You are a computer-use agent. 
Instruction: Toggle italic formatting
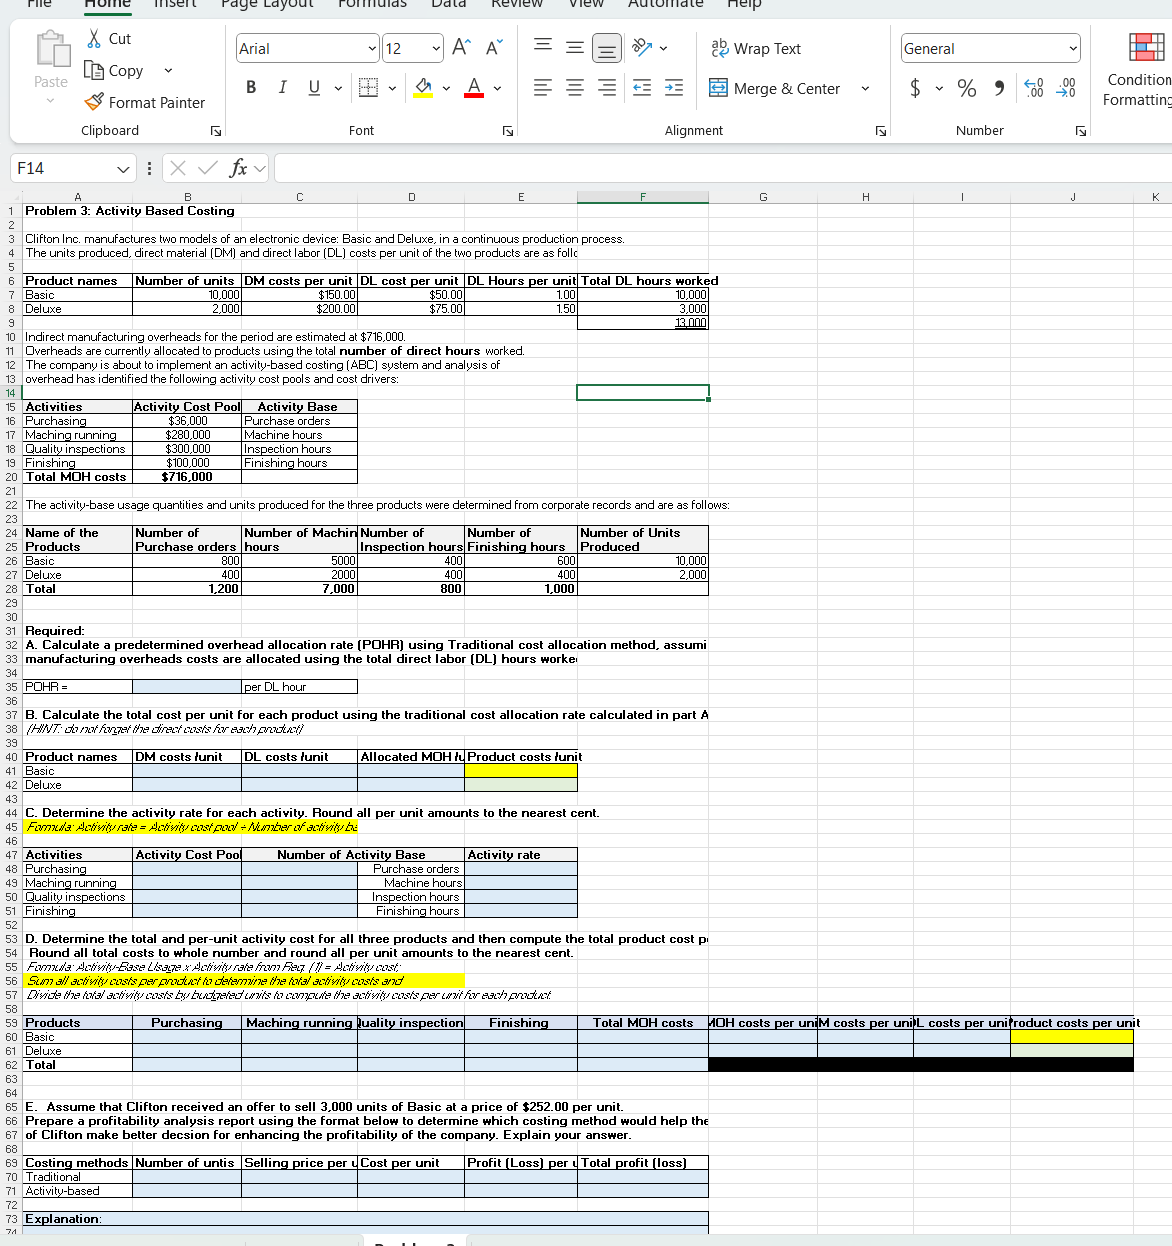[x=281, y=88]
